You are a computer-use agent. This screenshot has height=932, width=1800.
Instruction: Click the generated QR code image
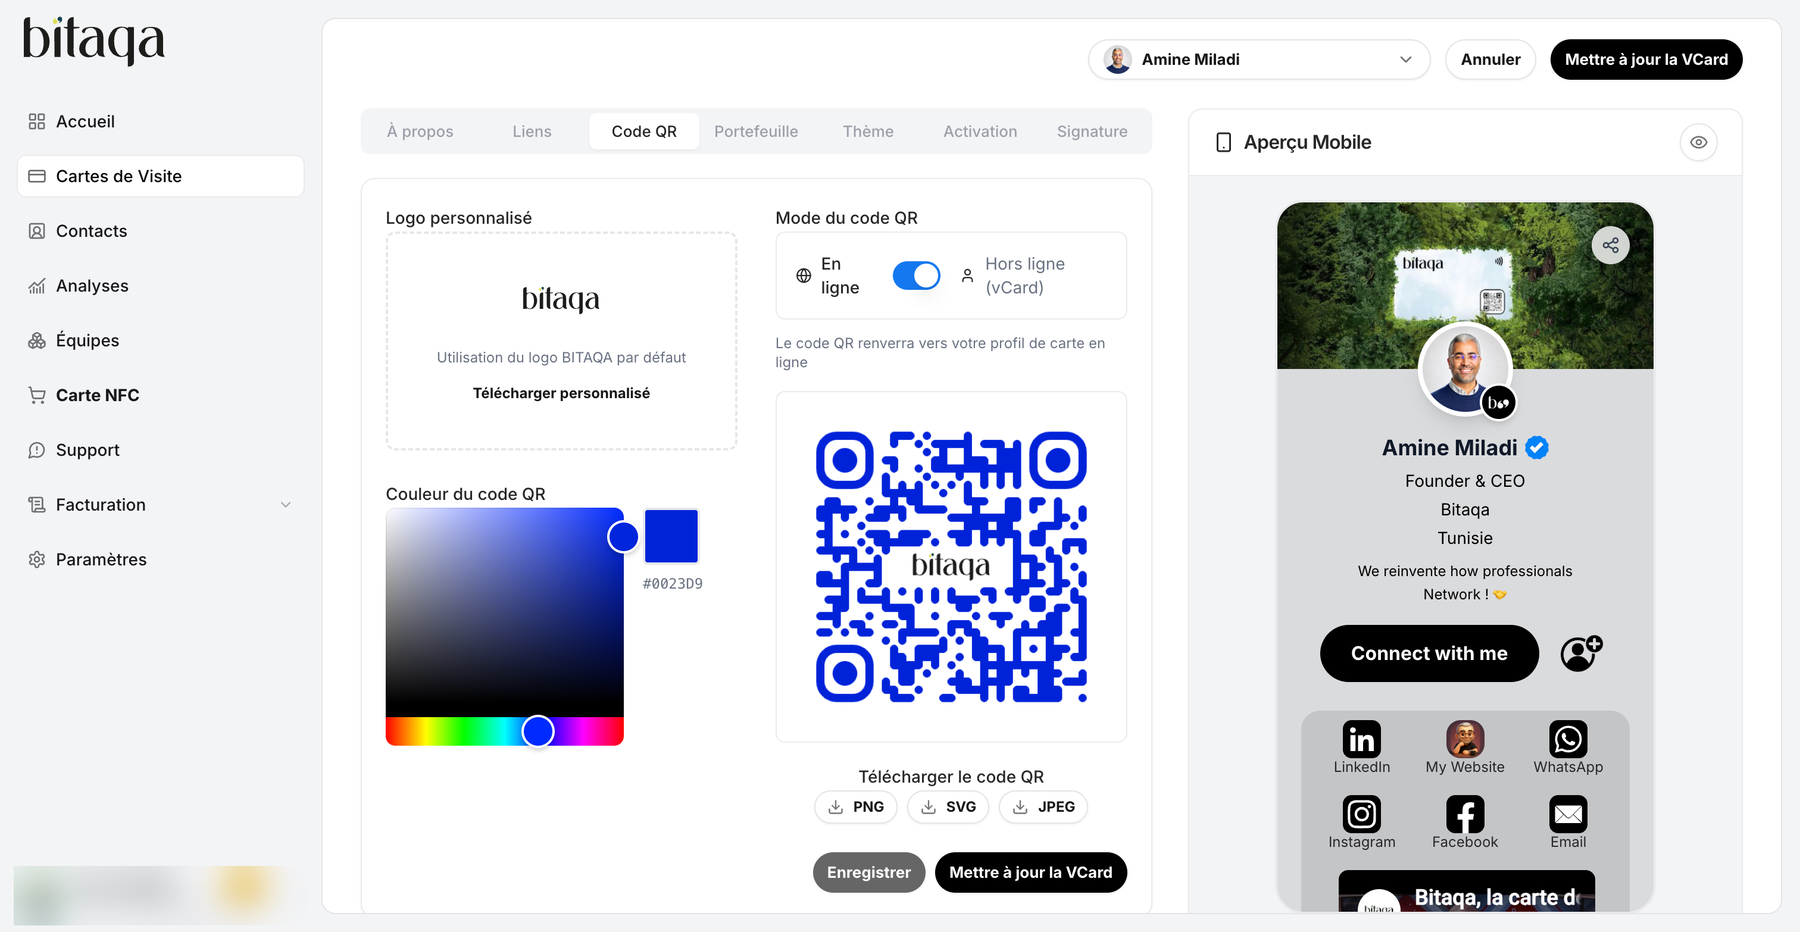[951, 567]
